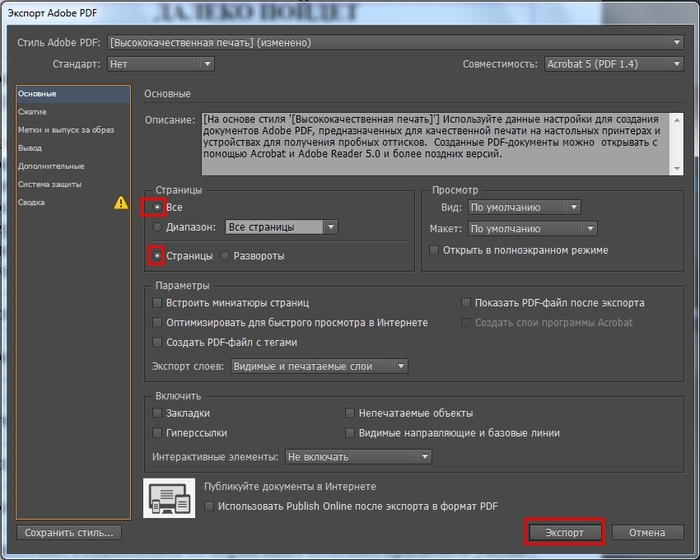
Task: Click the yellow warning icon next to Сводка
Action: point(121,202)
